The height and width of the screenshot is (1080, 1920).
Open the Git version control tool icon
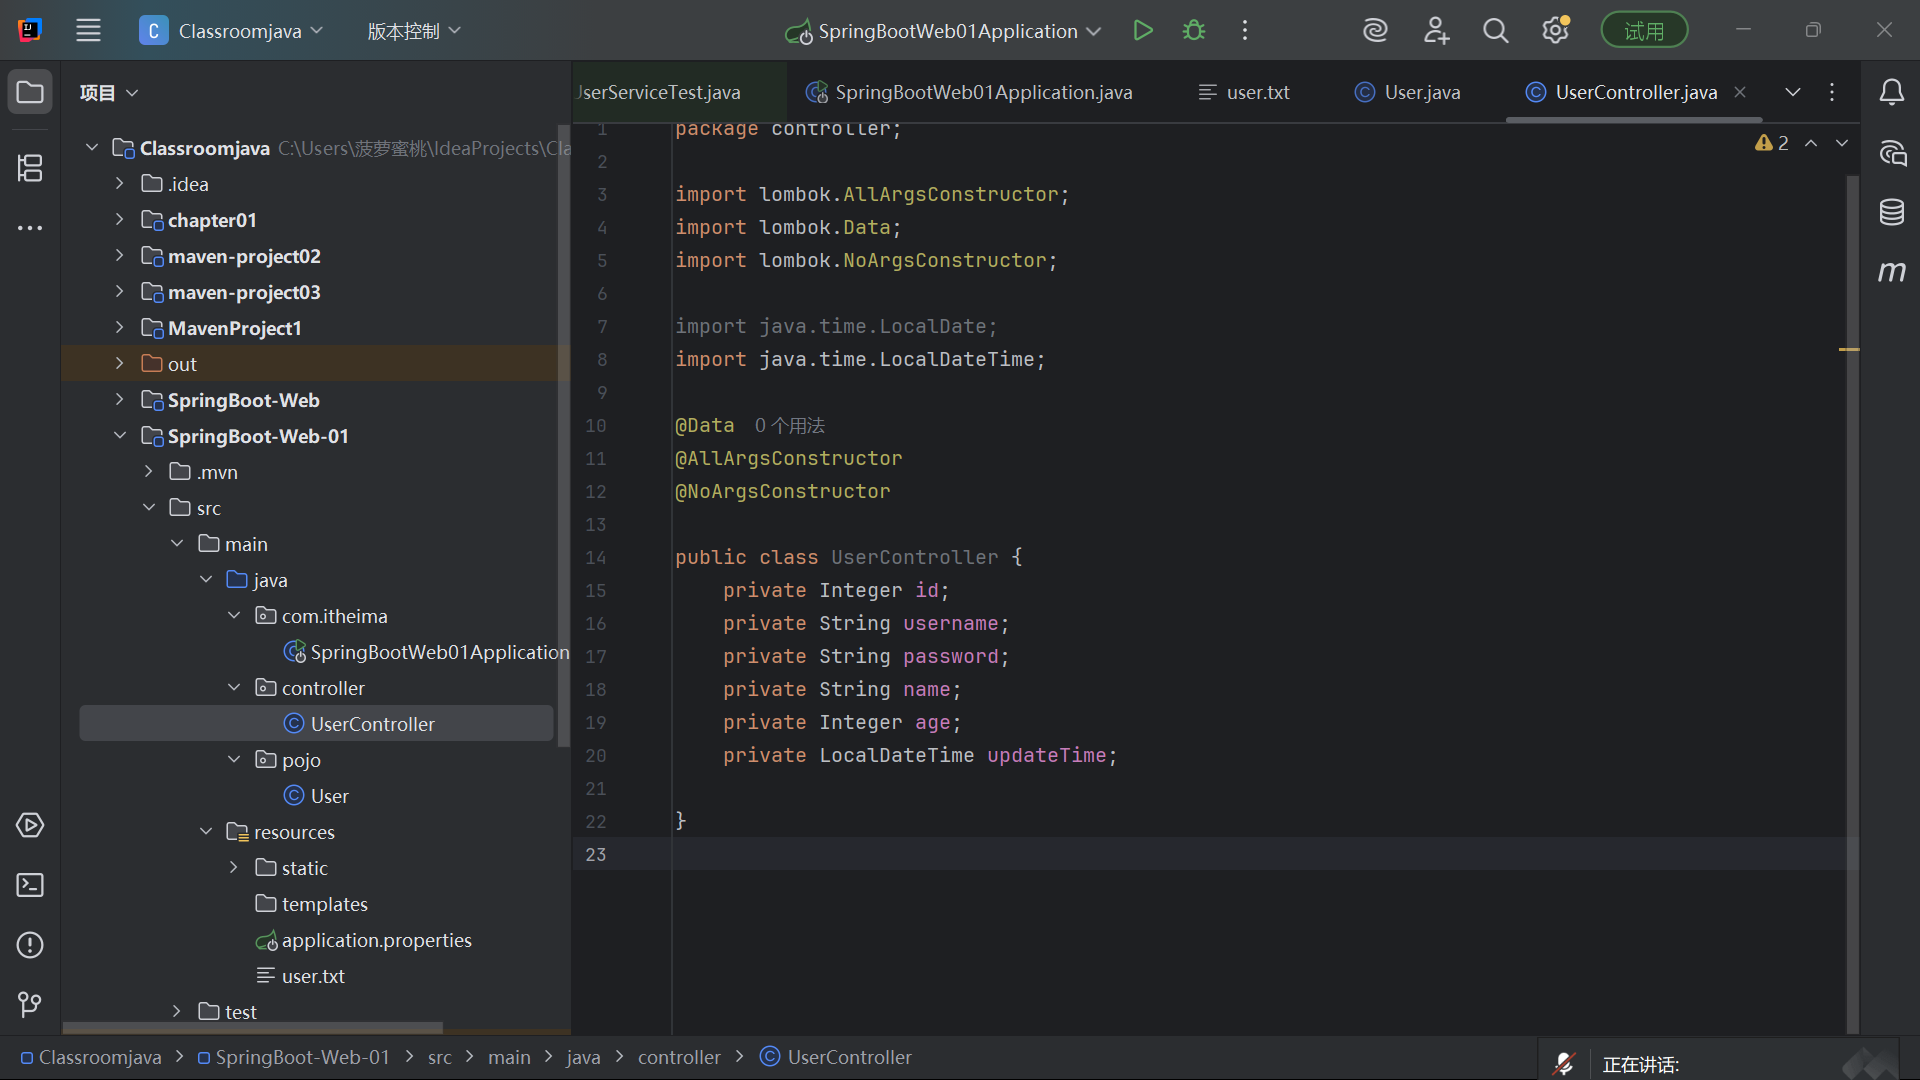pyautogui.click(x=30, y=1004)
